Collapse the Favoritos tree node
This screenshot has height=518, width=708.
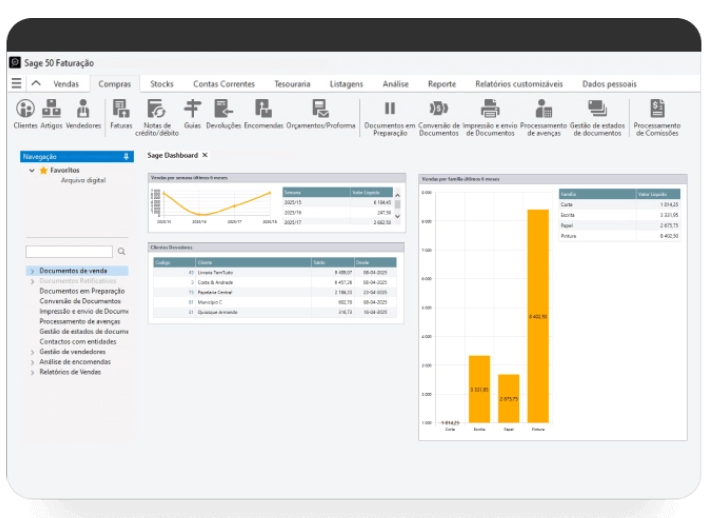32,171
